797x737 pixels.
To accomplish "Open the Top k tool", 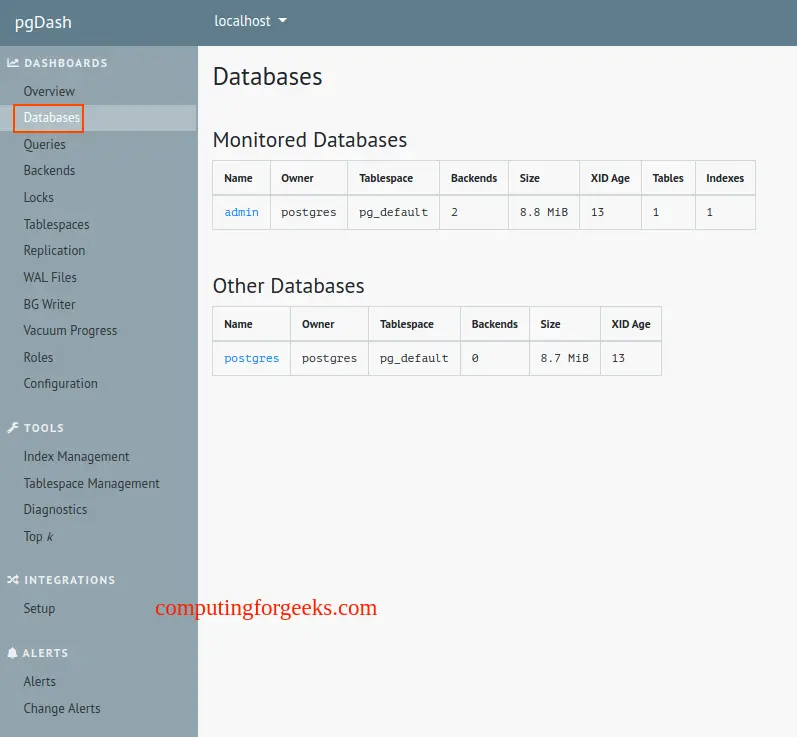I will 39,536.
